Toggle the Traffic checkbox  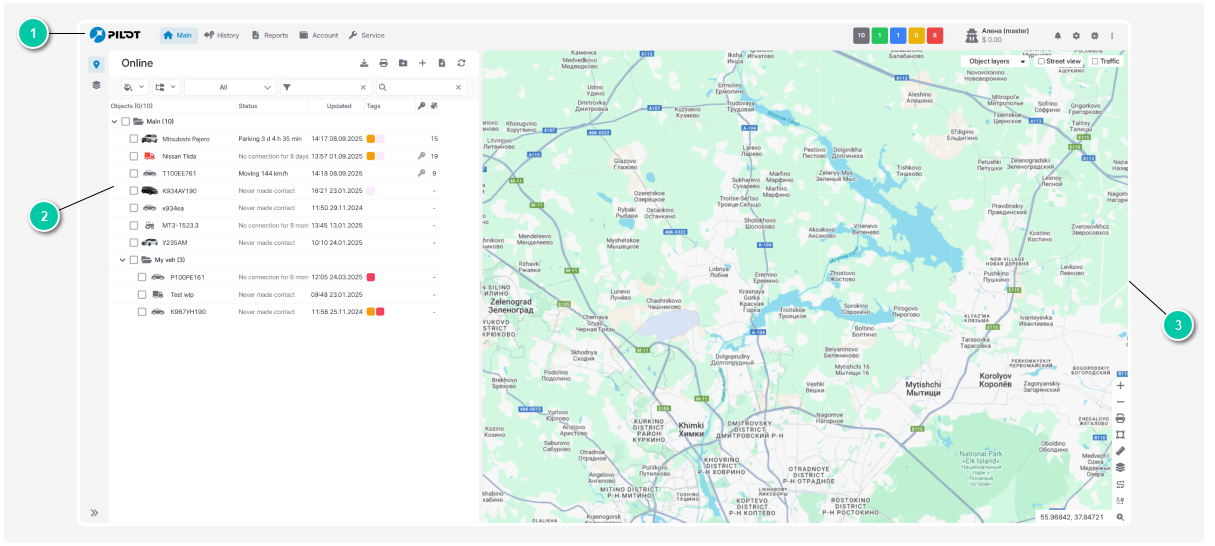pyautogui.click(x=1095, y=61)
